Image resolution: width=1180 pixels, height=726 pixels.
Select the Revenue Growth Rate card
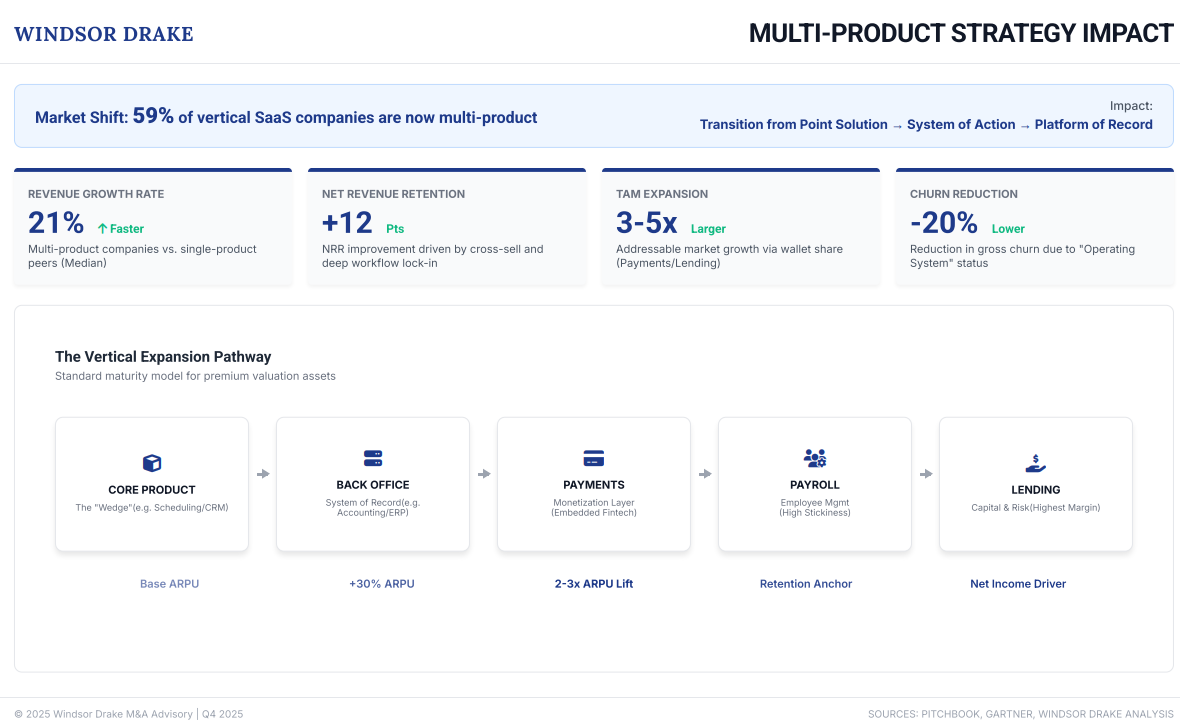[x=153, y=227]
